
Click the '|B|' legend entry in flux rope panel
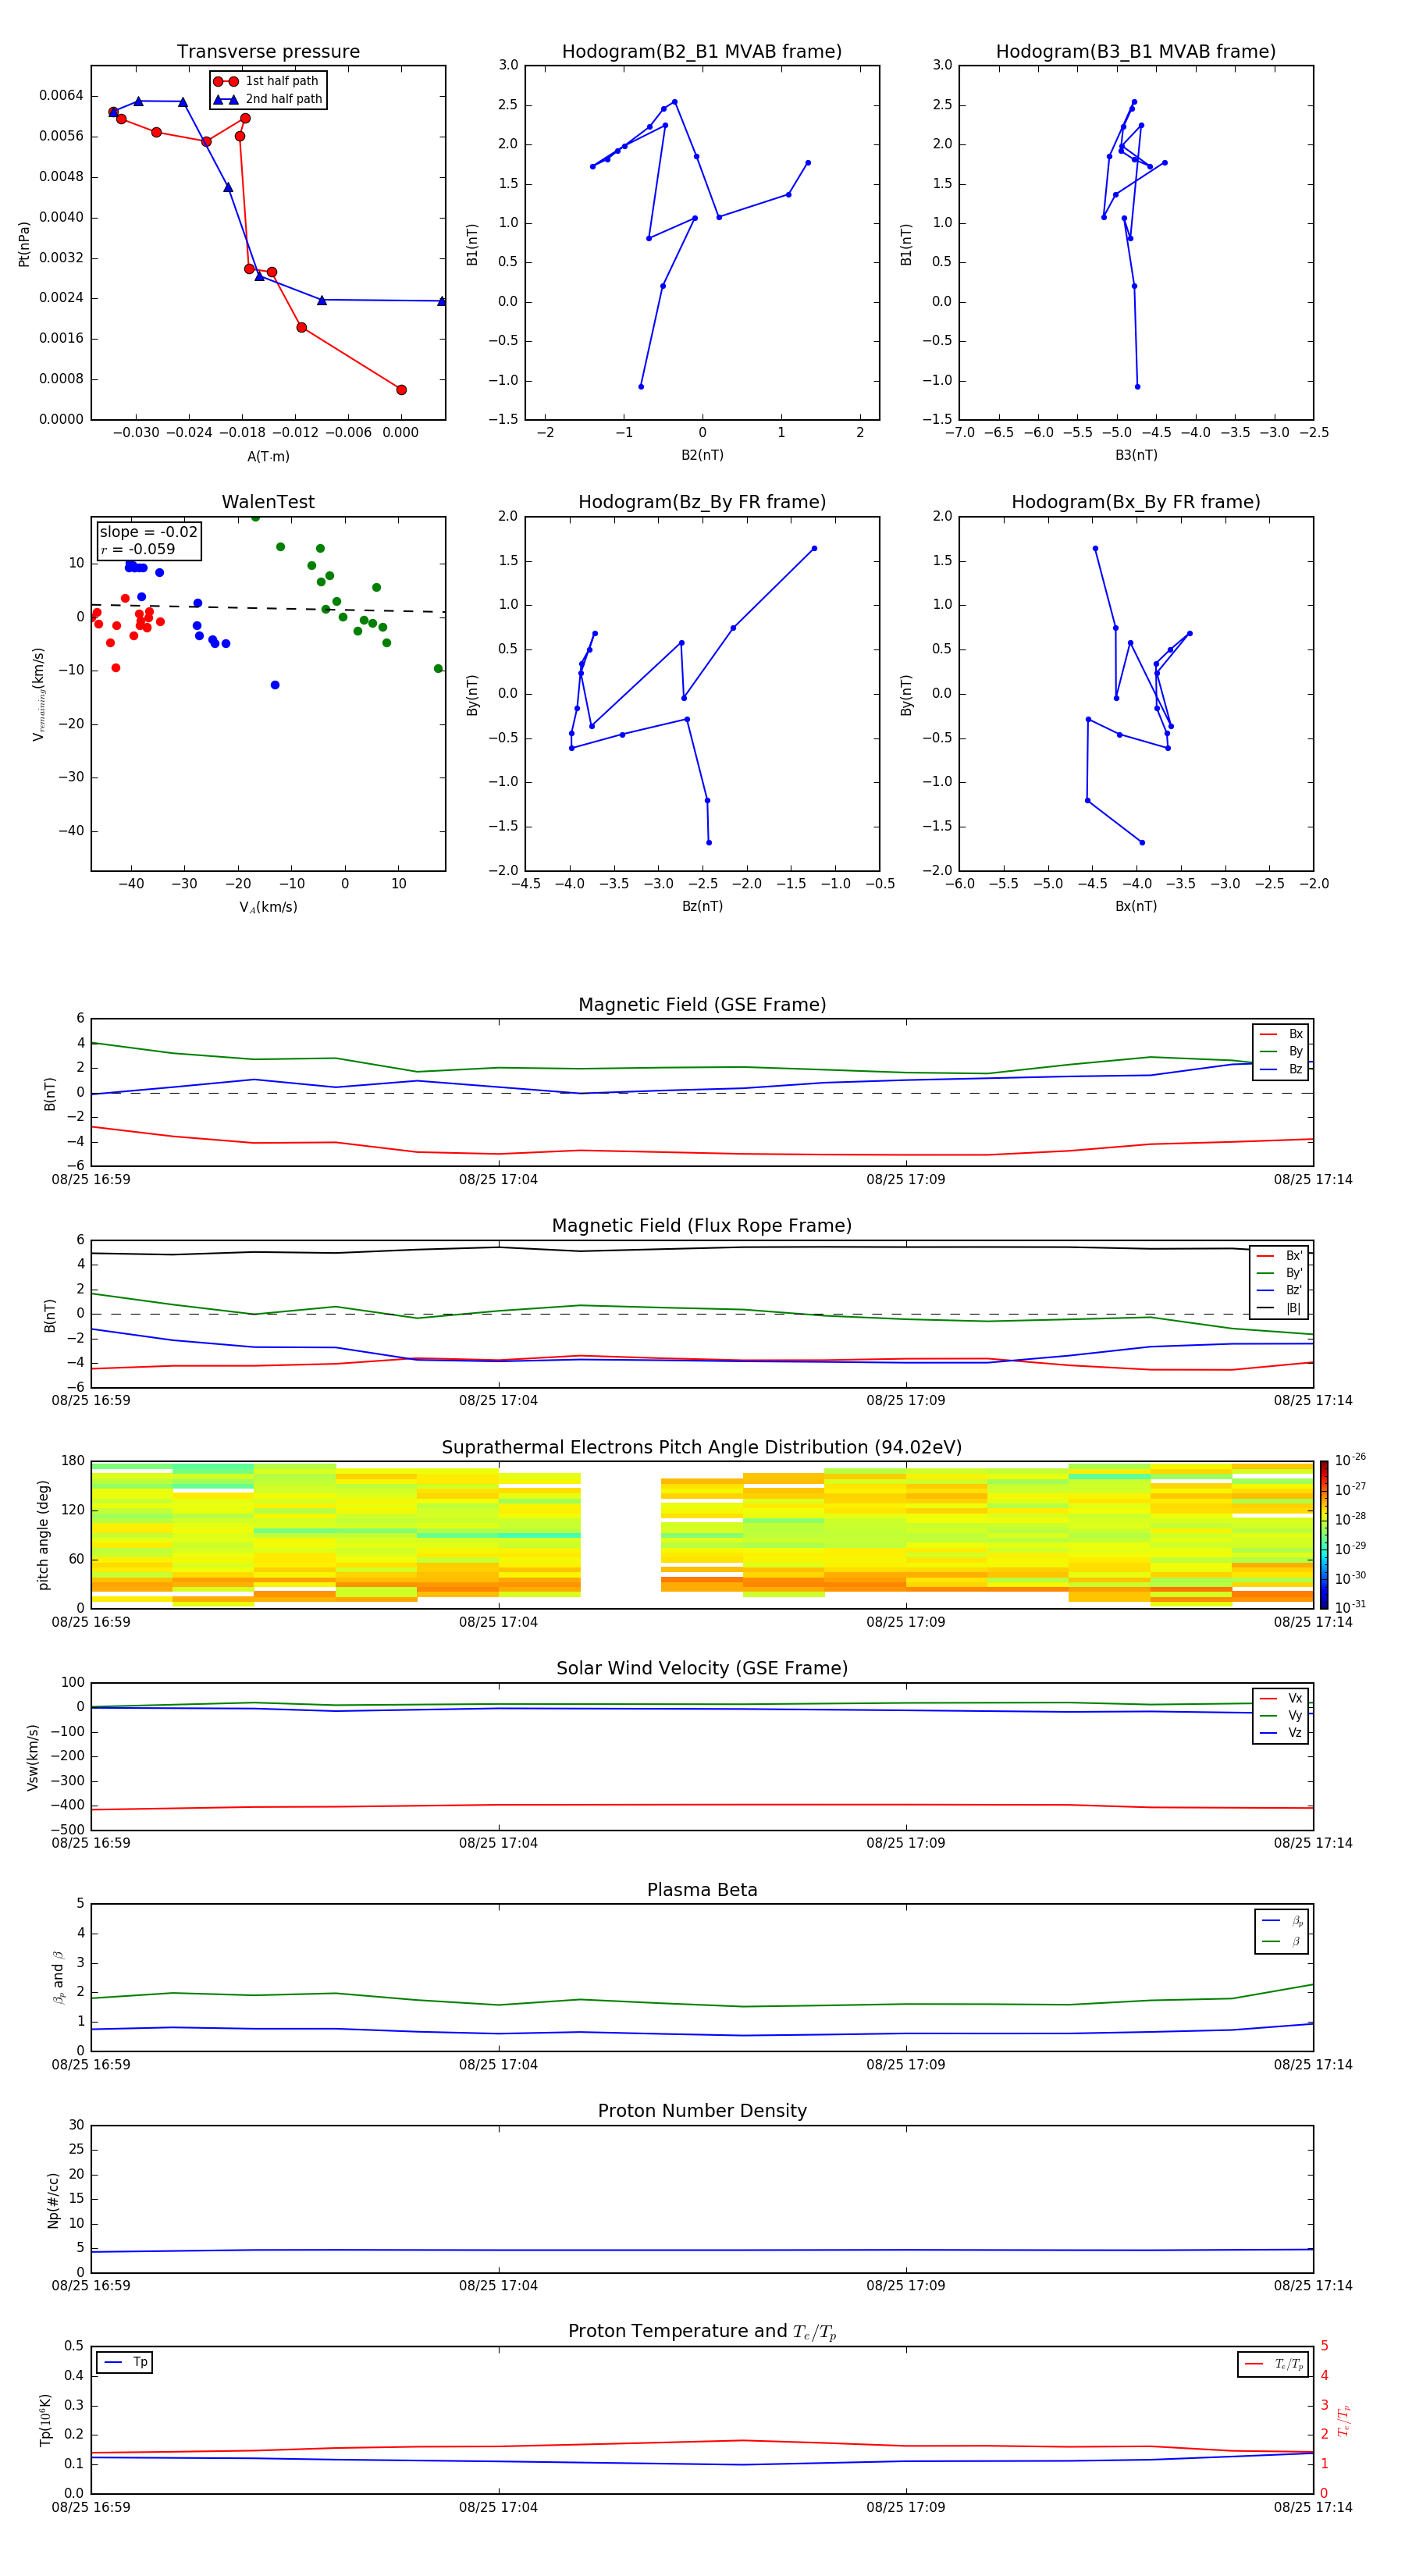1281,1308
